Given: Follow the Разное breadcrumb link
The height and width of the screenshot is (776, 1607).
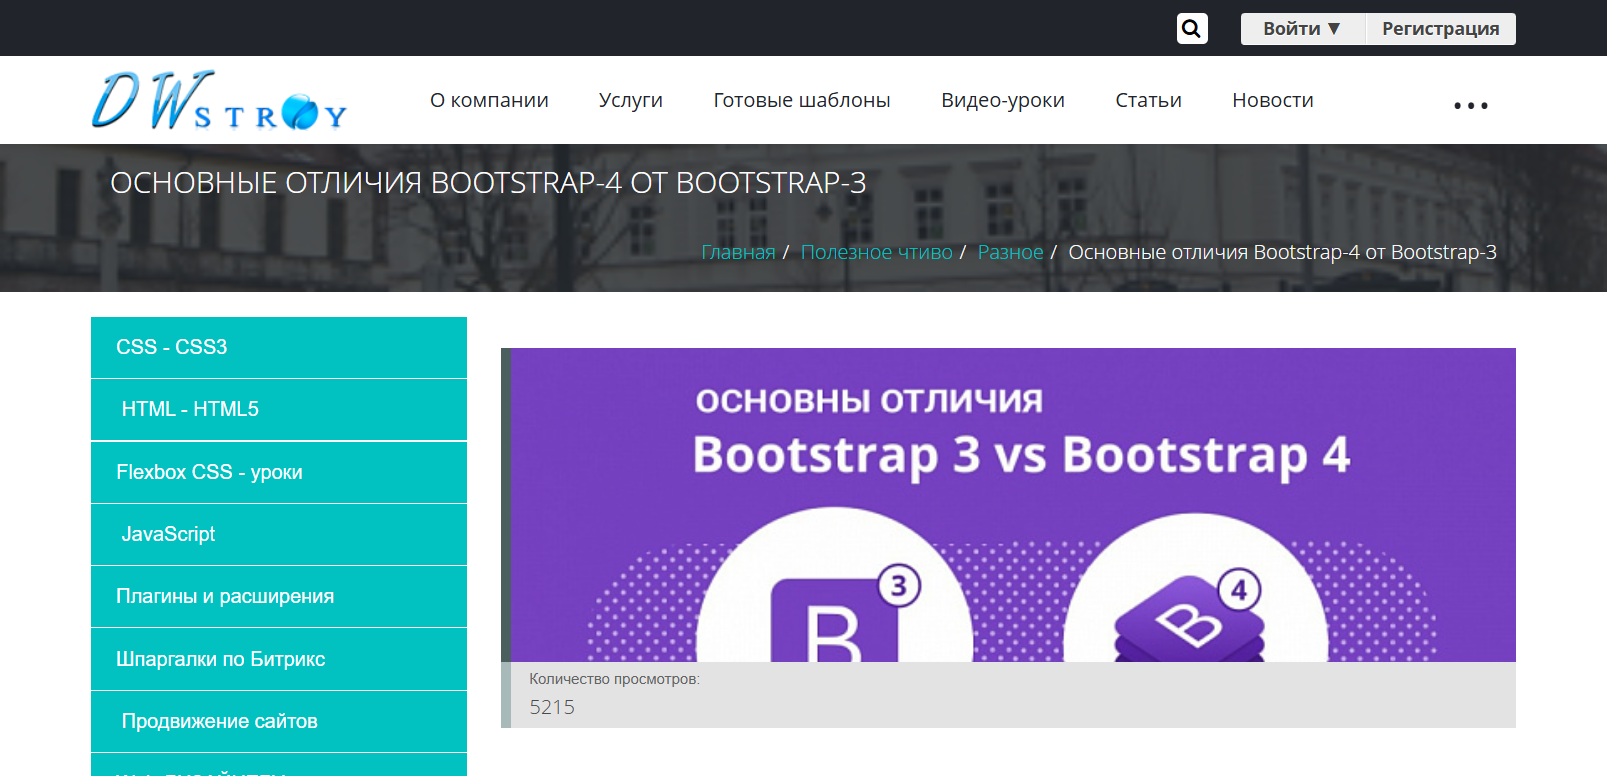Looking at the screenshot, I should tap(1010, 252).
